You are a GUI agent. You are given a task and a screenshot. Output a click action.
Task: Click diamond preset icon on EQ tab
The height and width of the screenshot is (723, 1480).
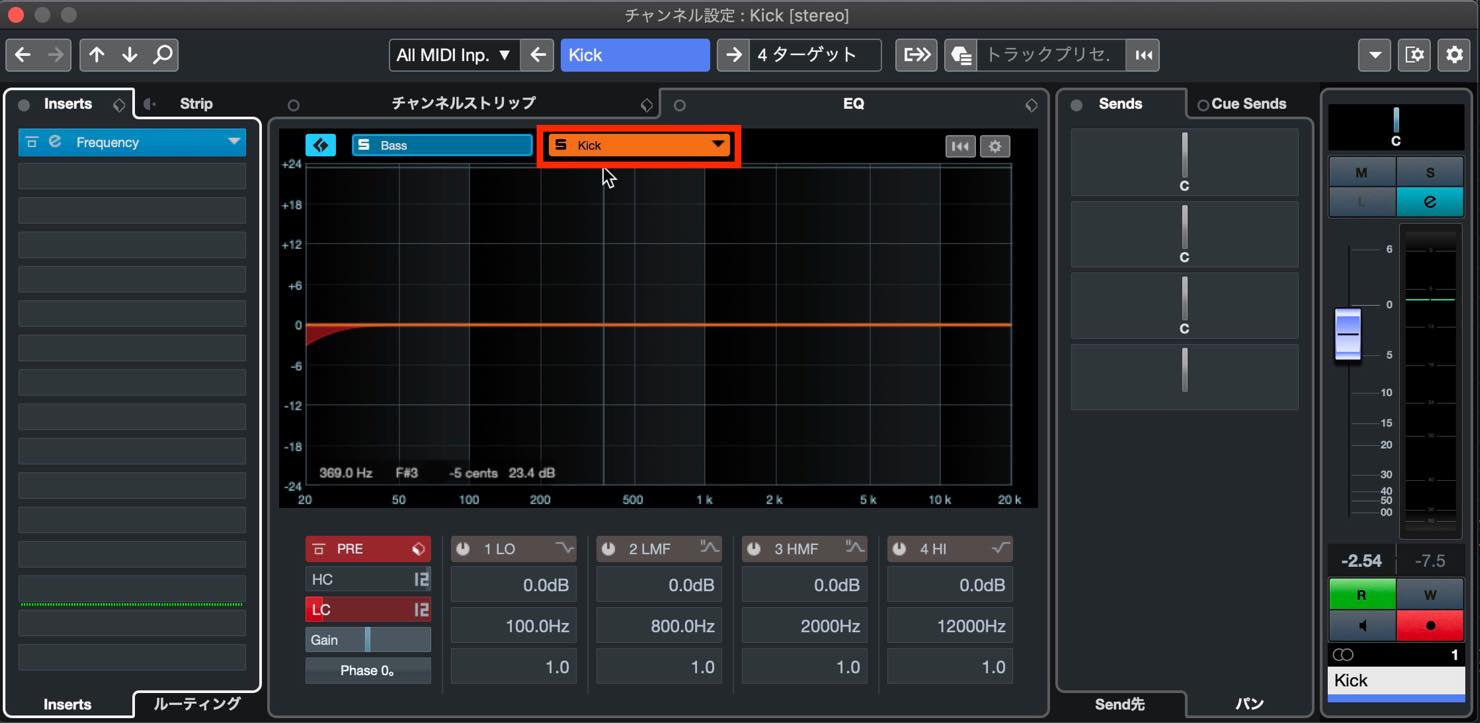1031,104
